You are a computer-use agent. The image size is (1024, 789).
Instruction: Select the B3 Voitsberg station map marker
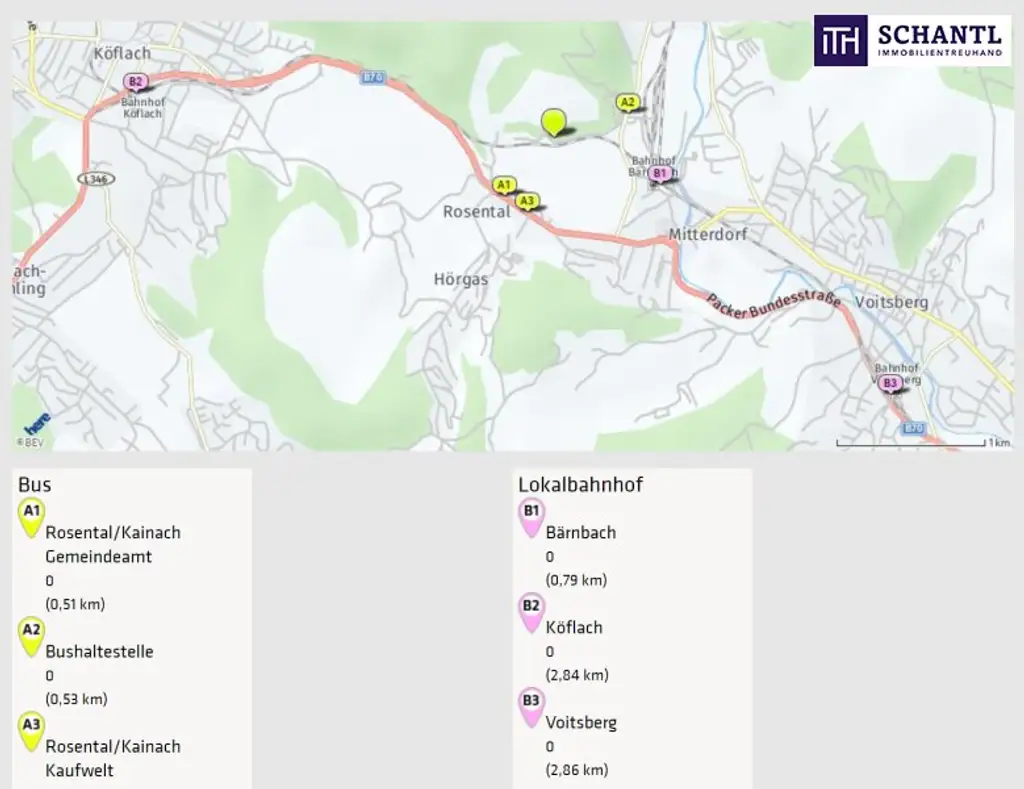tap(890, 383)
